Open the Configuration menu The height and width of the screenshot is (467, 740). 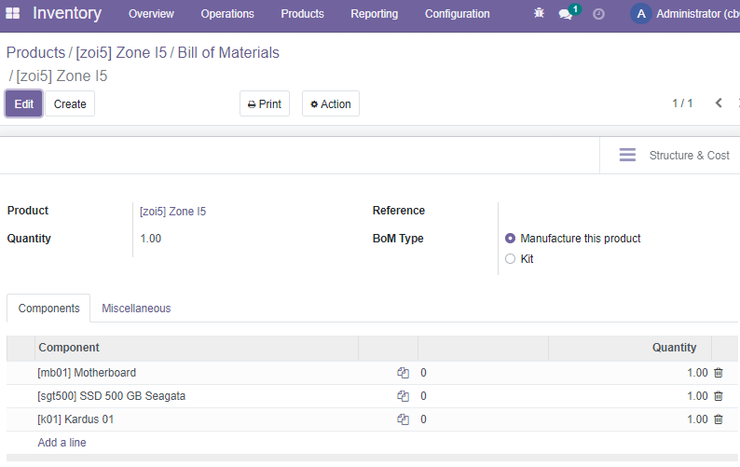[x=457, y=14]
